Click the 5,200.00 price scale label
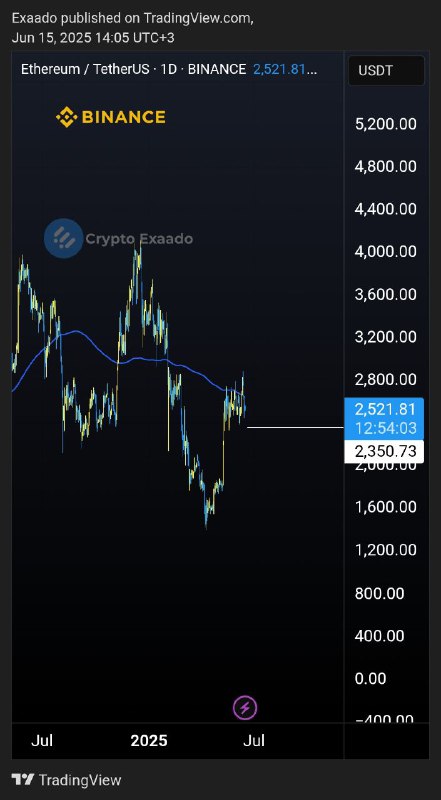 pos(385,124)
